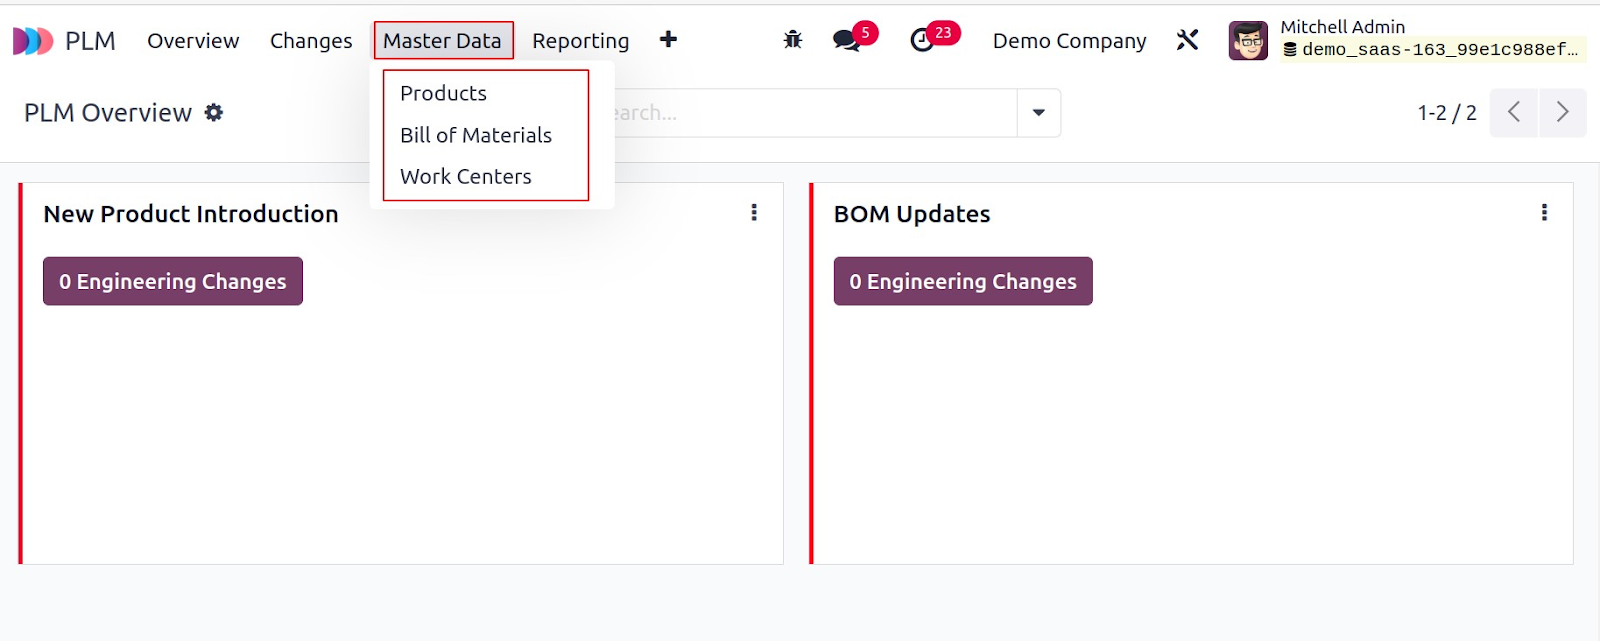
Task: Open the Changes menu
Action: coord(311,41)
